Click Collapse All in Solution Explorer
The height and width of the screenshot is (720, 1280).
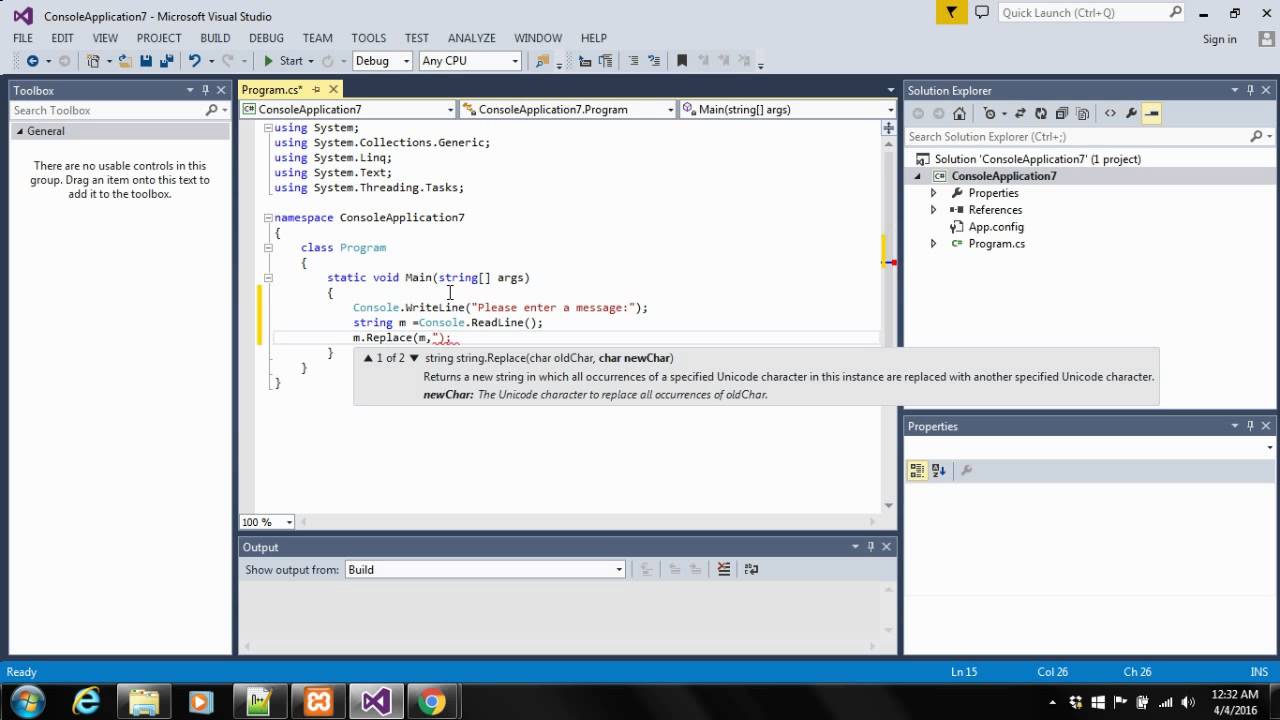click(x=1062, y=113)
